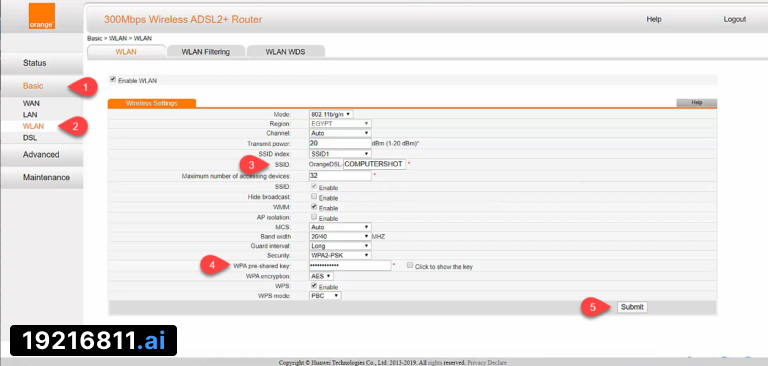Check Click to show the key
This screenshot has width=768, height=366.
[x=409, y=265]
